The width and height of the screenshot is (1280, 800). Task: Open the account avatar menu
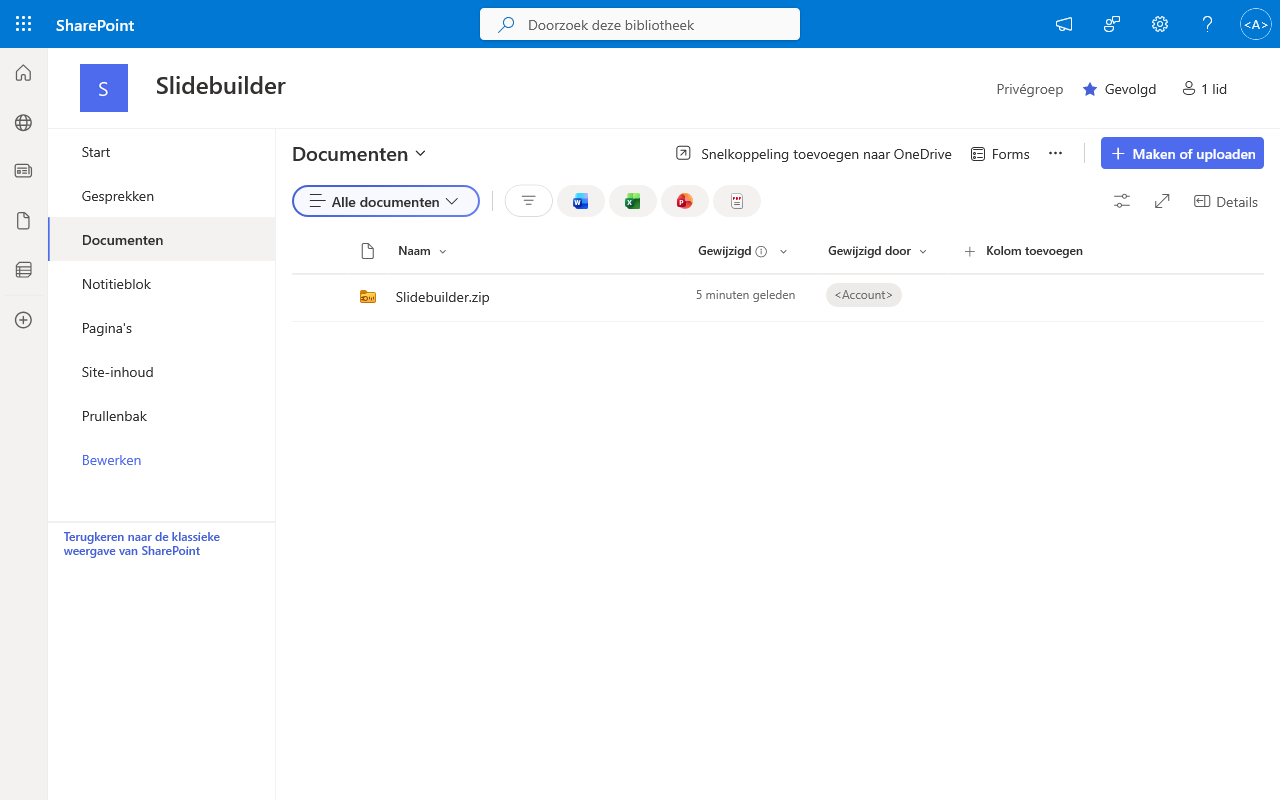coord(1255,24)
